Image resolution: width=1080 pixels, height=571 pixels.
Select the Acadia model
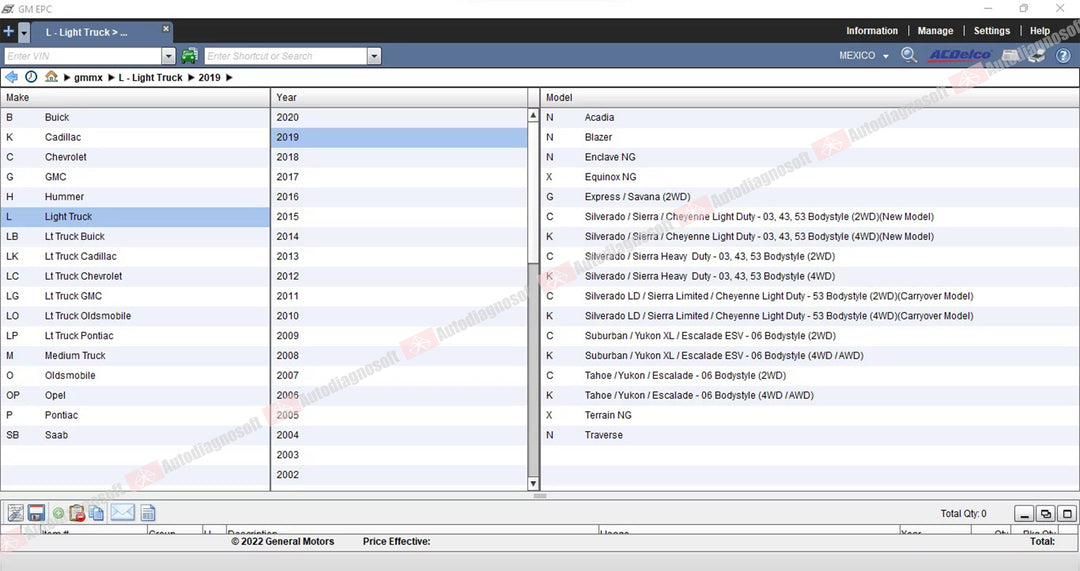tap(810, 117)
